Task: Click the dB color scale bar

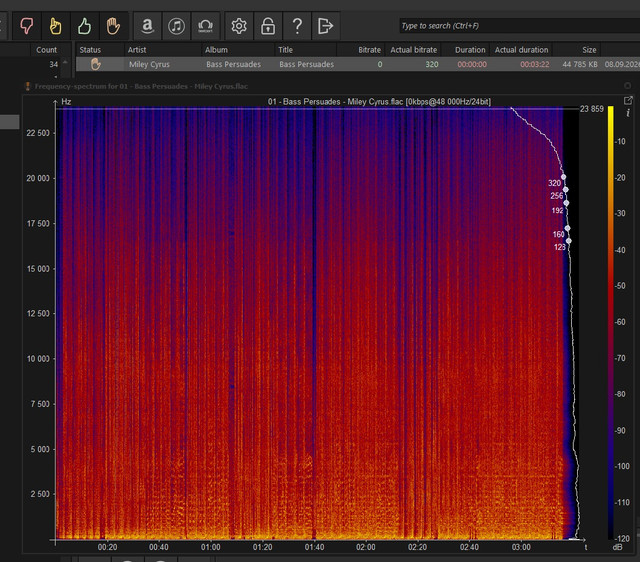Action: (611, 322)
